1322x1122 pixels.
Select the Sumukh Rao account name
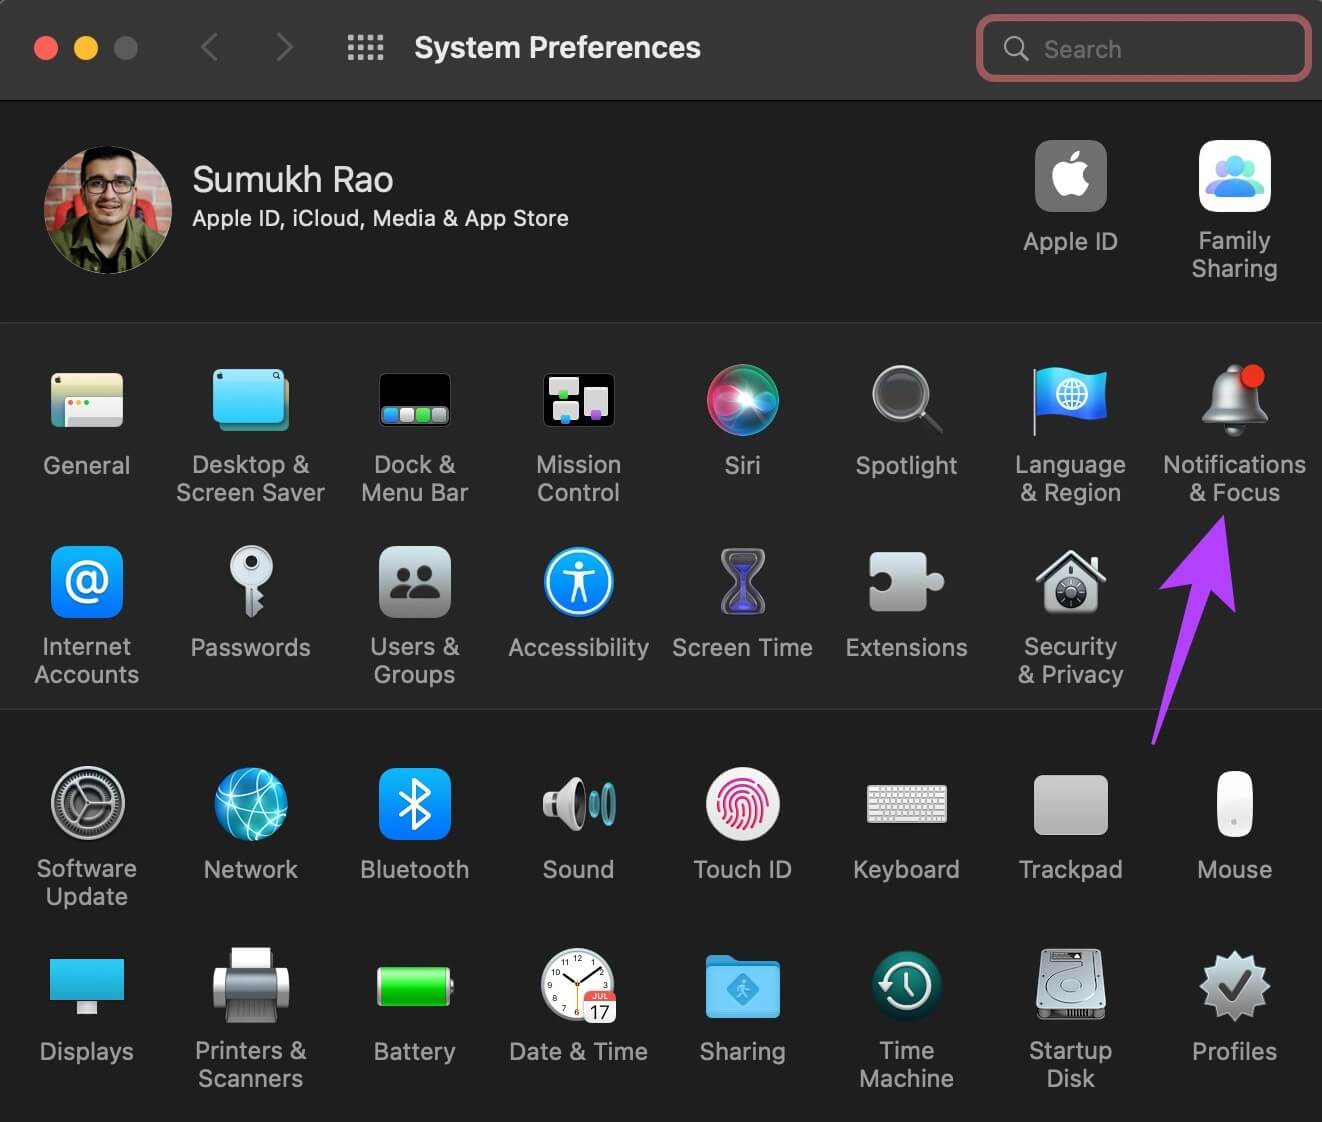(293, 180)
